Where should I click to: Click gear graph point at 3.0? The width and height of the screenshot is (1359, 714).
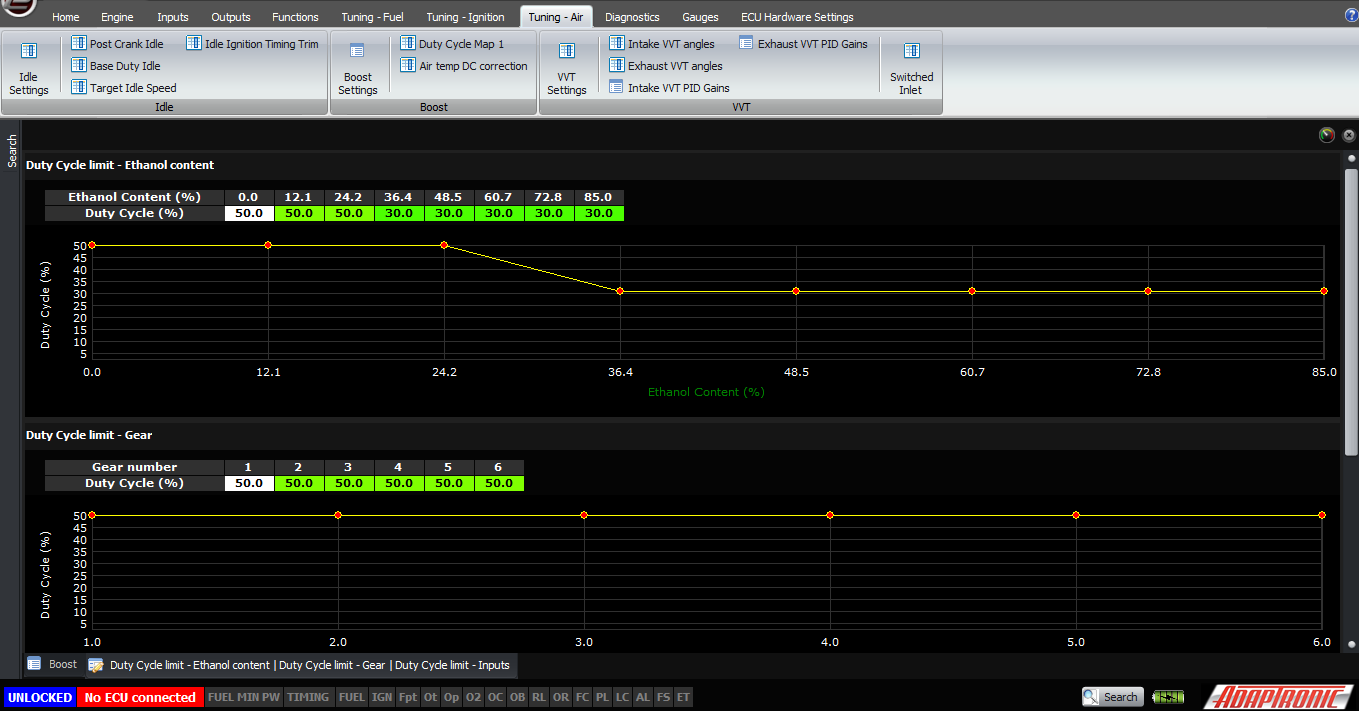click(584, 515)
